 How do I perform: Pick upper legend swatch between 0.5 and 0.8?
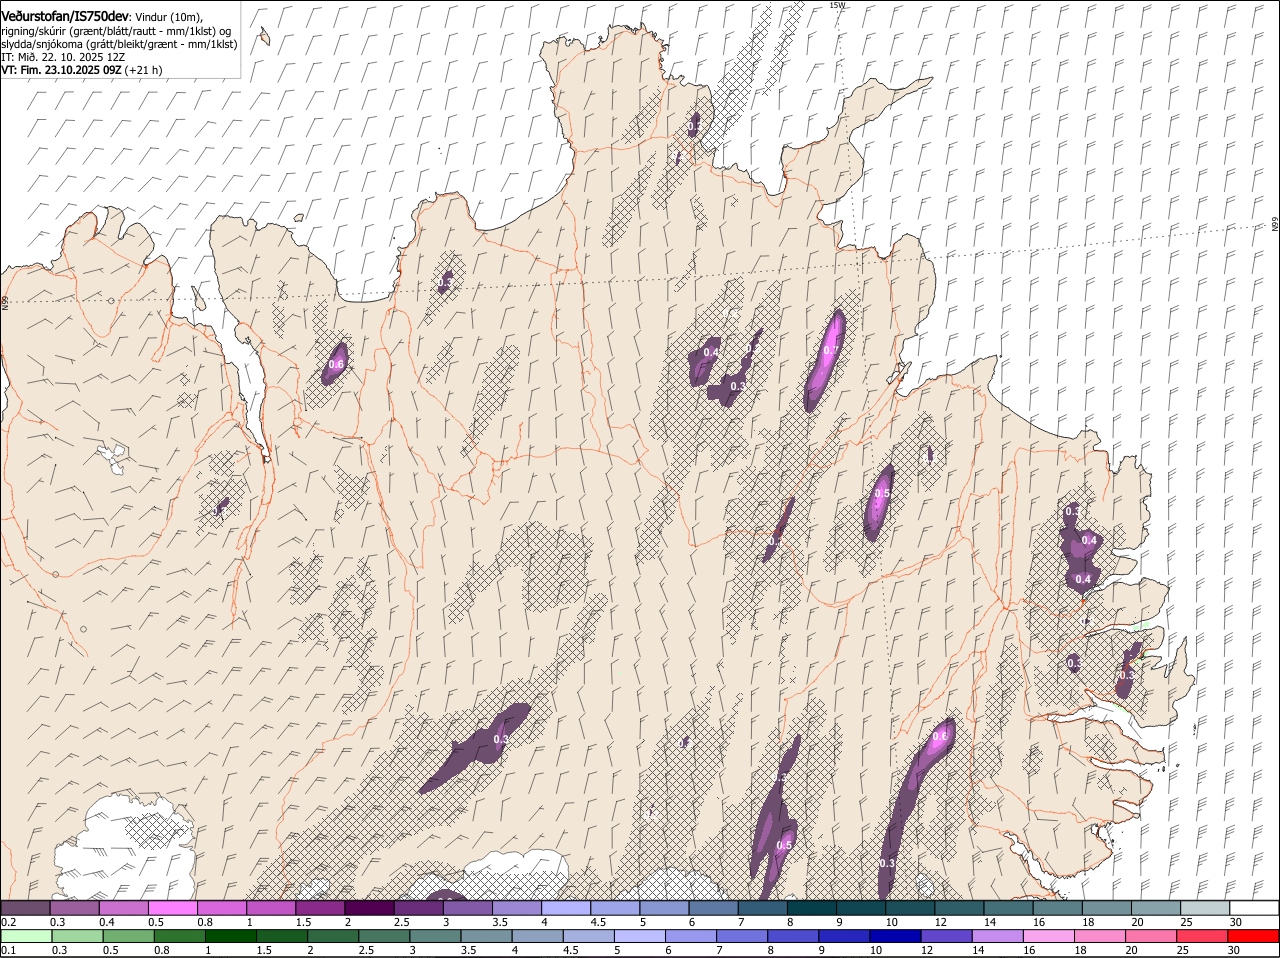[x=173, y=907]
